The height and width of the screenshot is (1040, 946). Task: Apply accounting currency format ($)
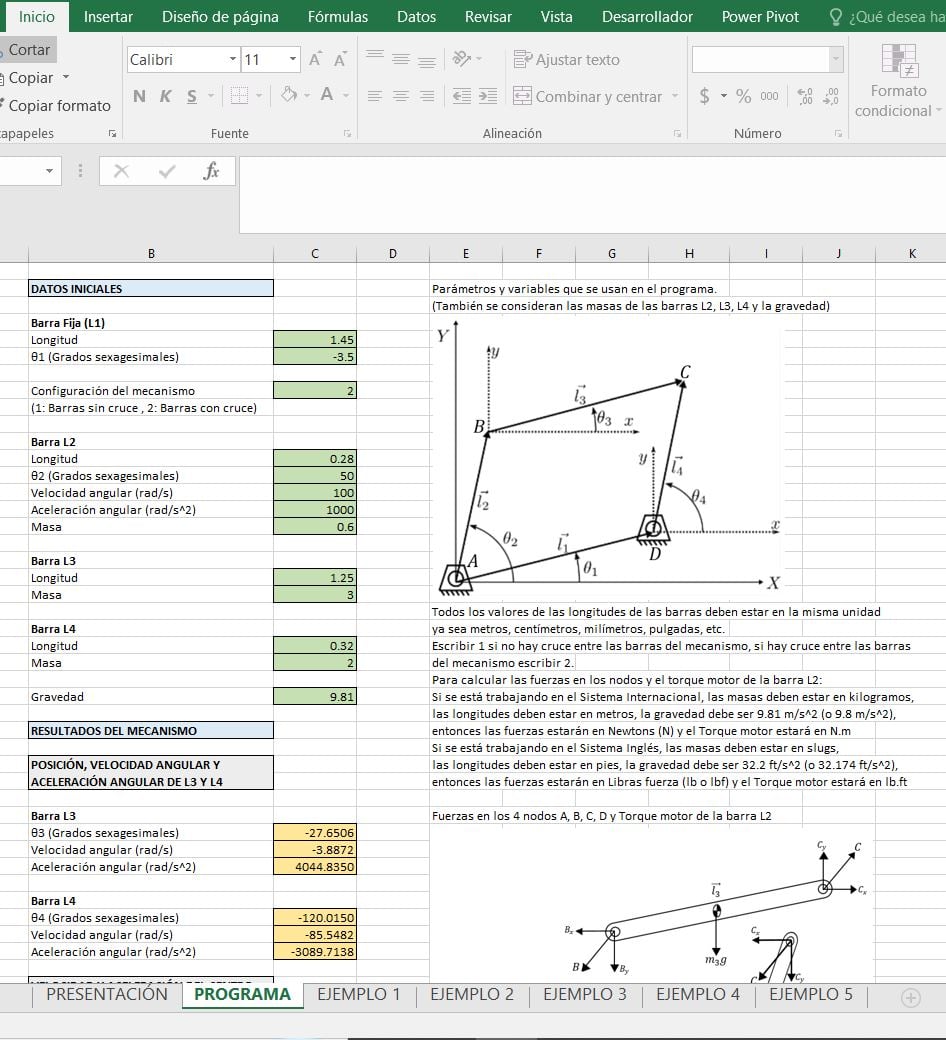click(x=705, y=96)
